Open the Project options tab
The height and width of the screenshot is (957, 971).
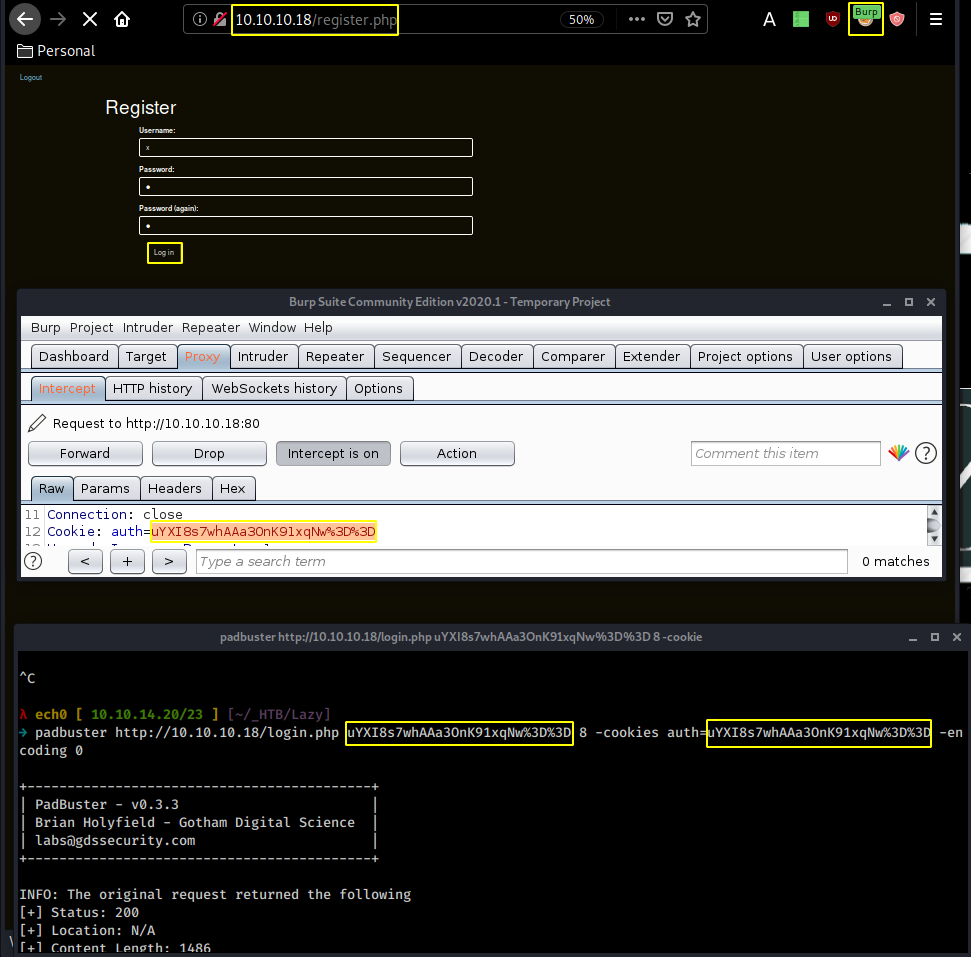point(745,356)
